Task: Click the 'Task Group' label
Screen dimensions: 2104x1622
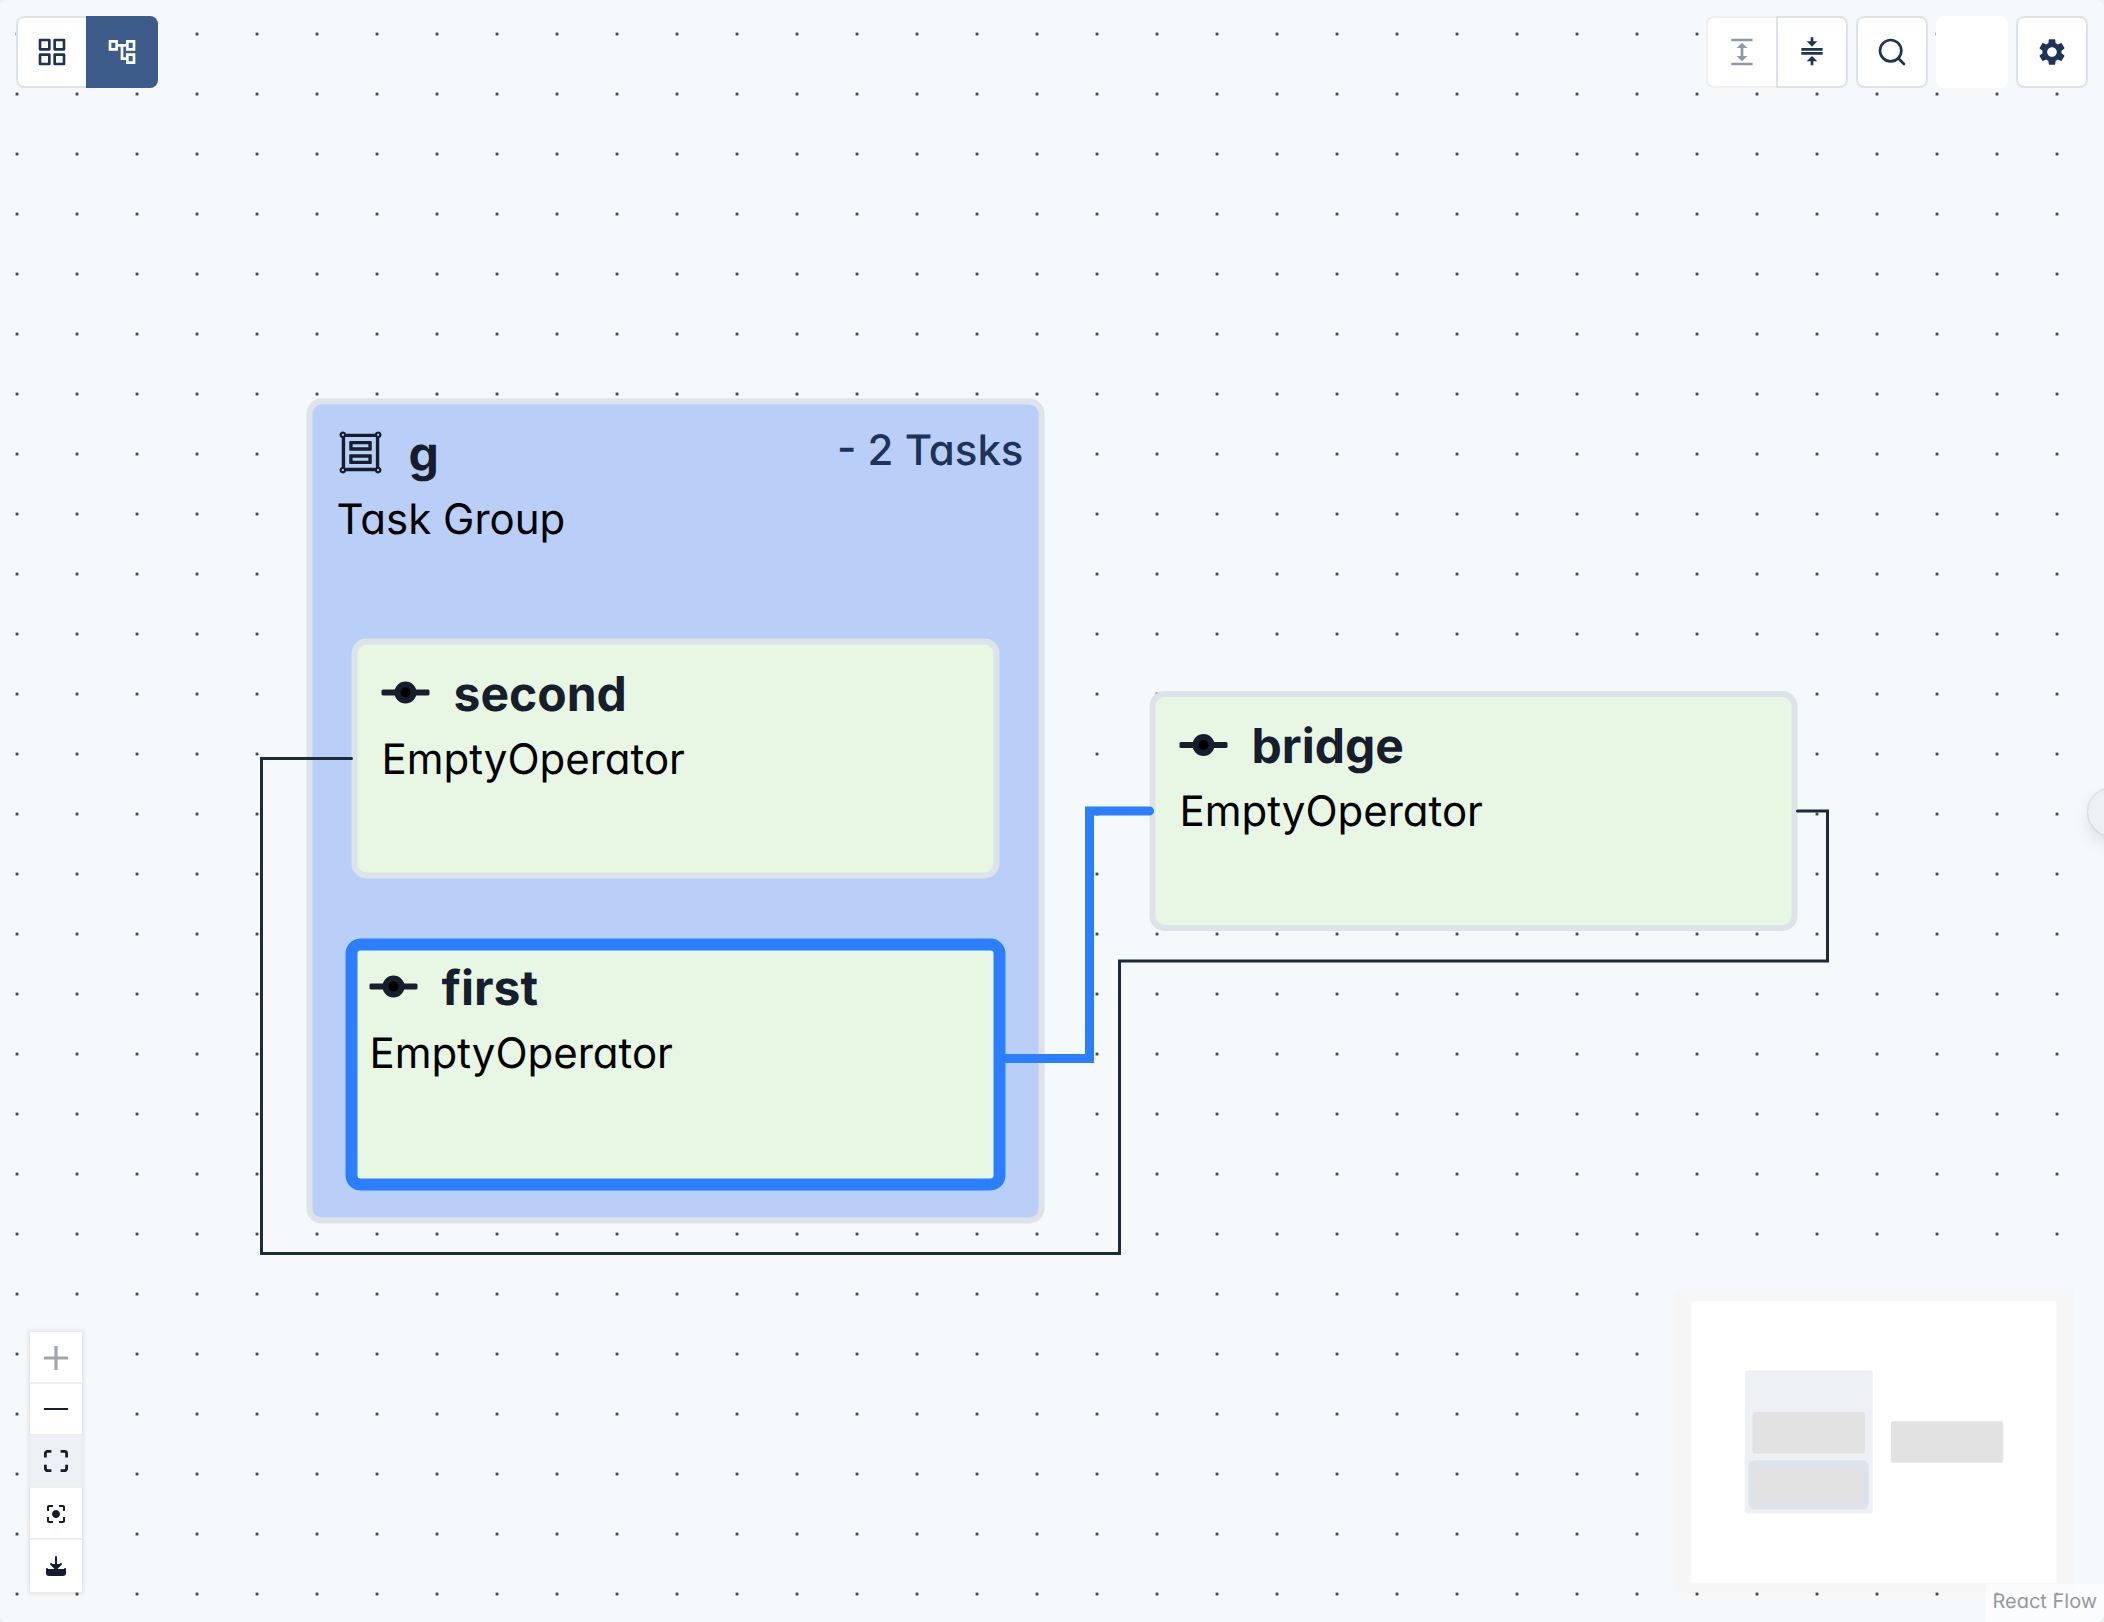Action: pos(451,520)
